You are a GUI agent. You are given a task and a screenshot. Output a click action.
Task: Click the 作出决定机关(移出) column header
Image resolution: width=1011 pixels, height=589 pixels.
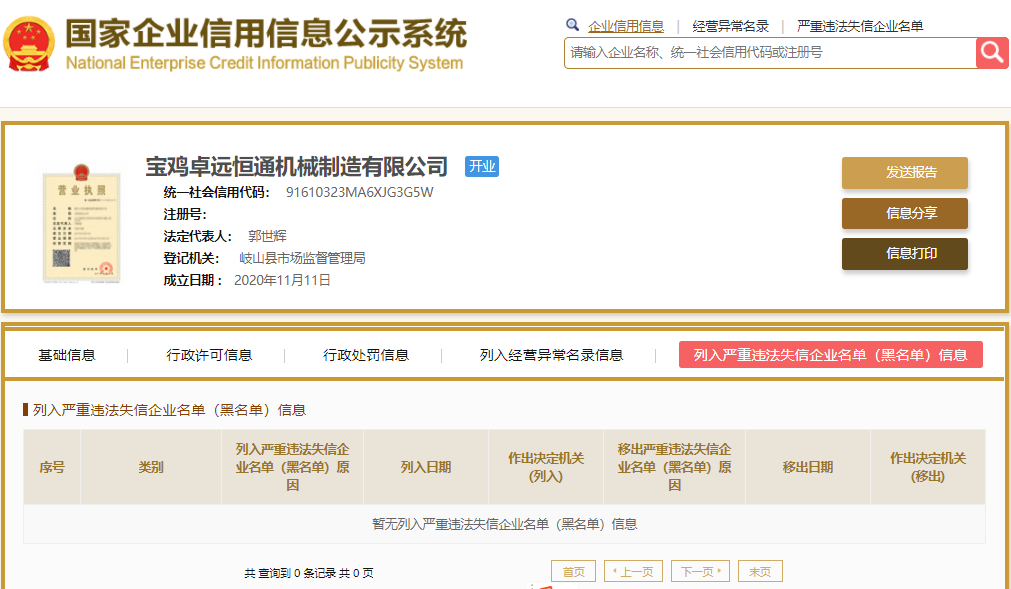(928, 467)
